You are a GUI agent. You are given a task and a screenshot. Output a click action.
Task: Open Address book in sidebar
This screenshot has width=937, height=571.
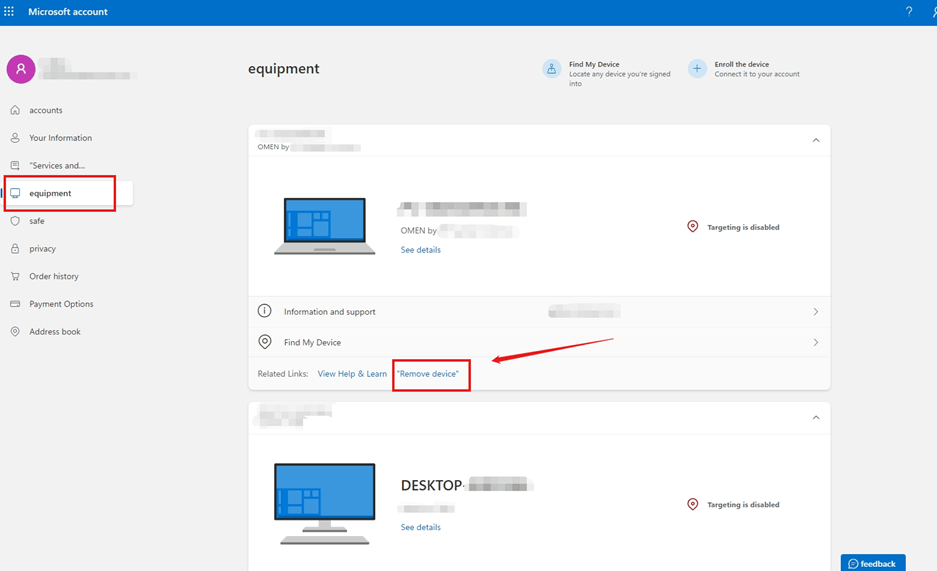[54, 331]
